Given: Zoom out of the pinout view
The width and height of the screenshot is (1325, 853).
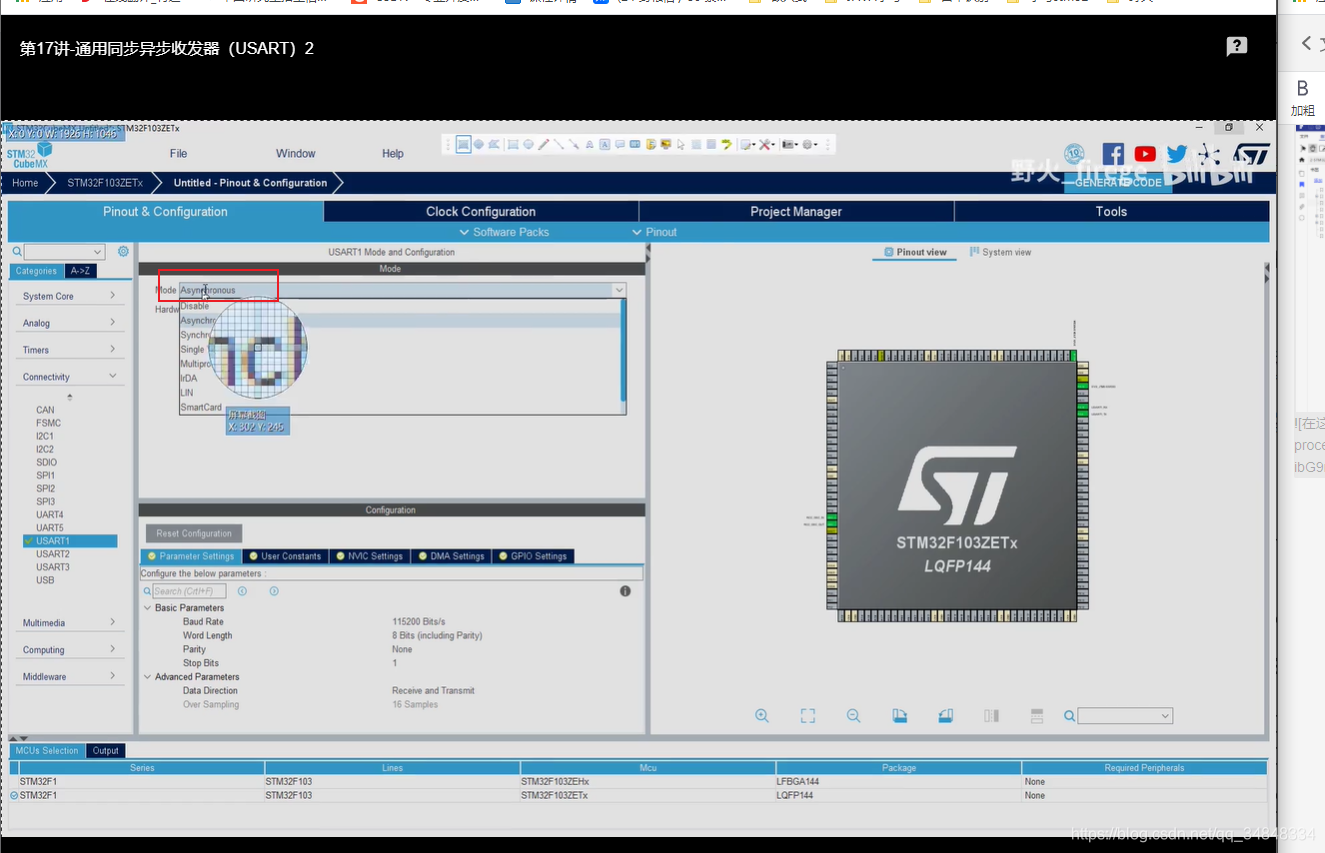Looking at the screenshot, I should (853, 716).
